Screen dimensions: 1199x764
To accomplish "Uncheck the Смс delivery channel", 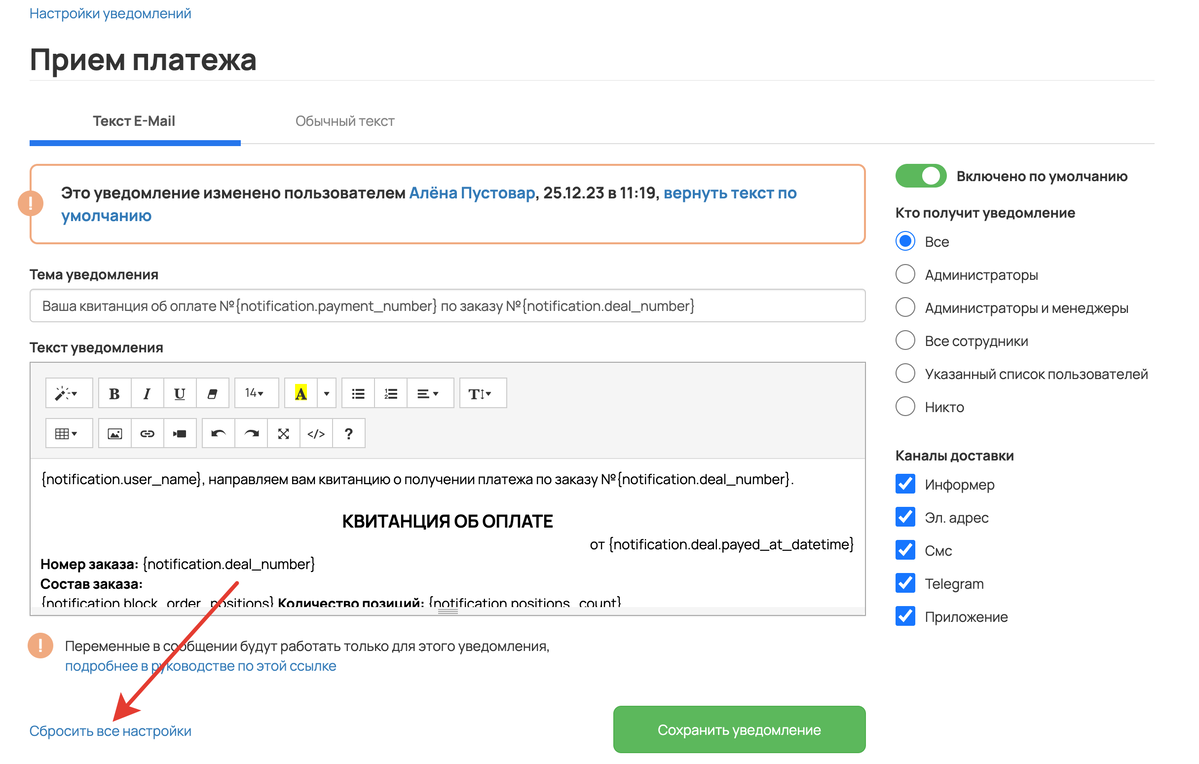I will click(x=905, y=550).
